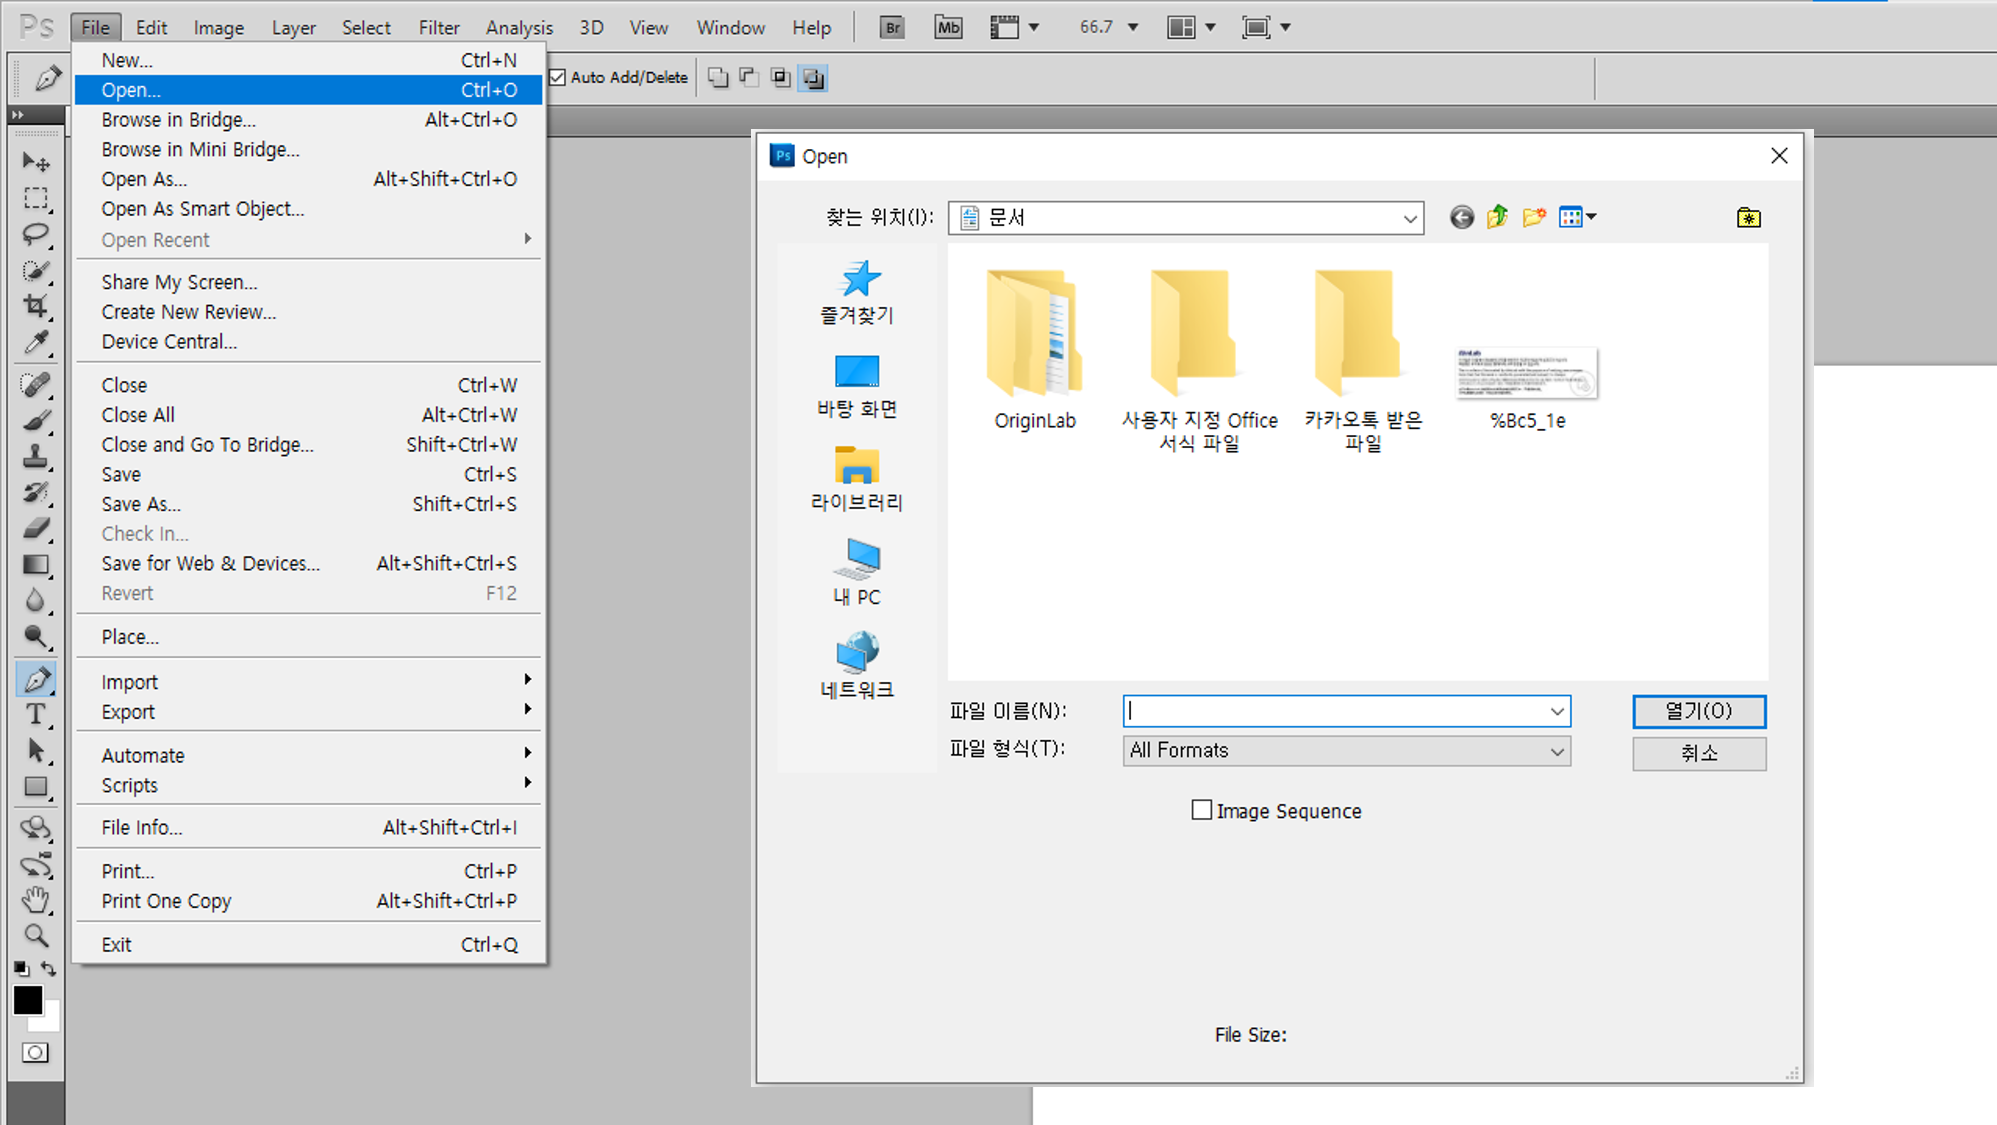Screen dimensions: 1997x1125
Task: Select the Horizontal Type tool
Action: pos(36,714)
